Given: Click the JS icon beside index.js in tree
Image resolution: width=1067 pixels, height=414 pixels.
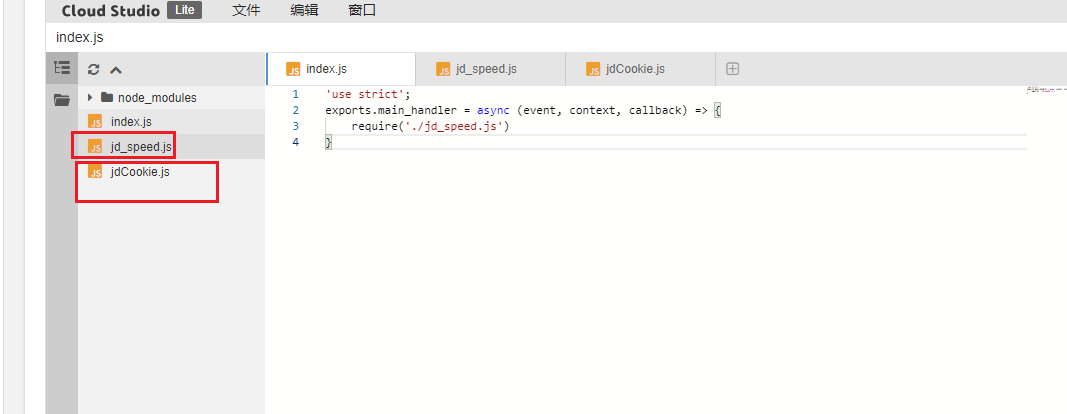Looking at the screenshot, I should coord(95,122).
